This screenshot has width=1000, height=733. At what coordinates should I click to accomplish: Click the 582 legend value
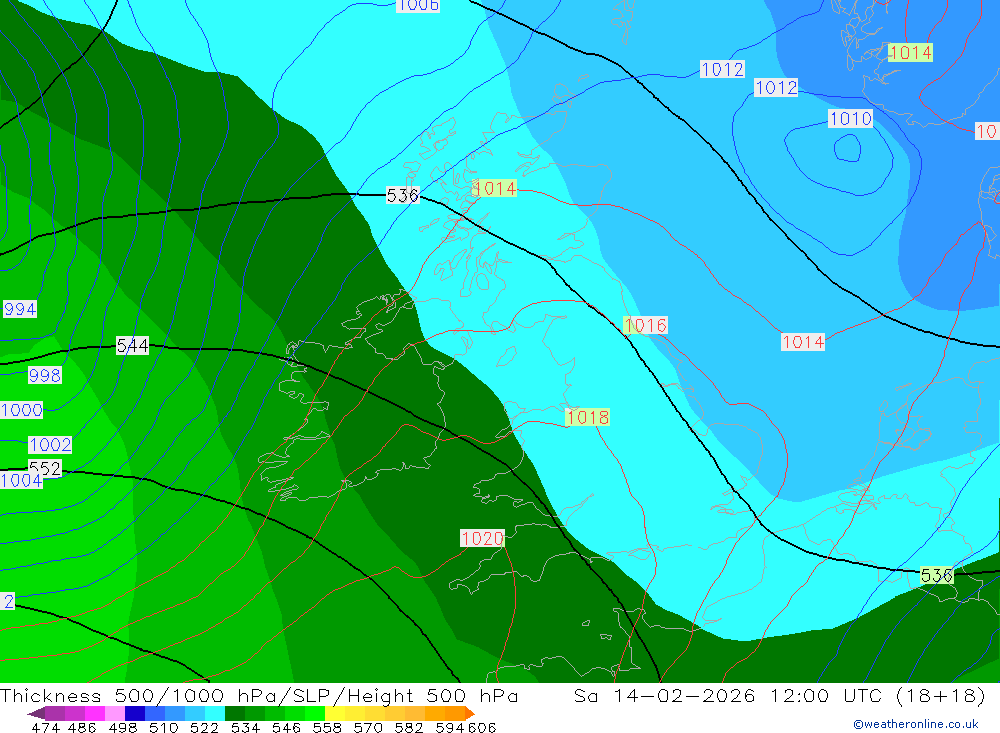point(408,727)
